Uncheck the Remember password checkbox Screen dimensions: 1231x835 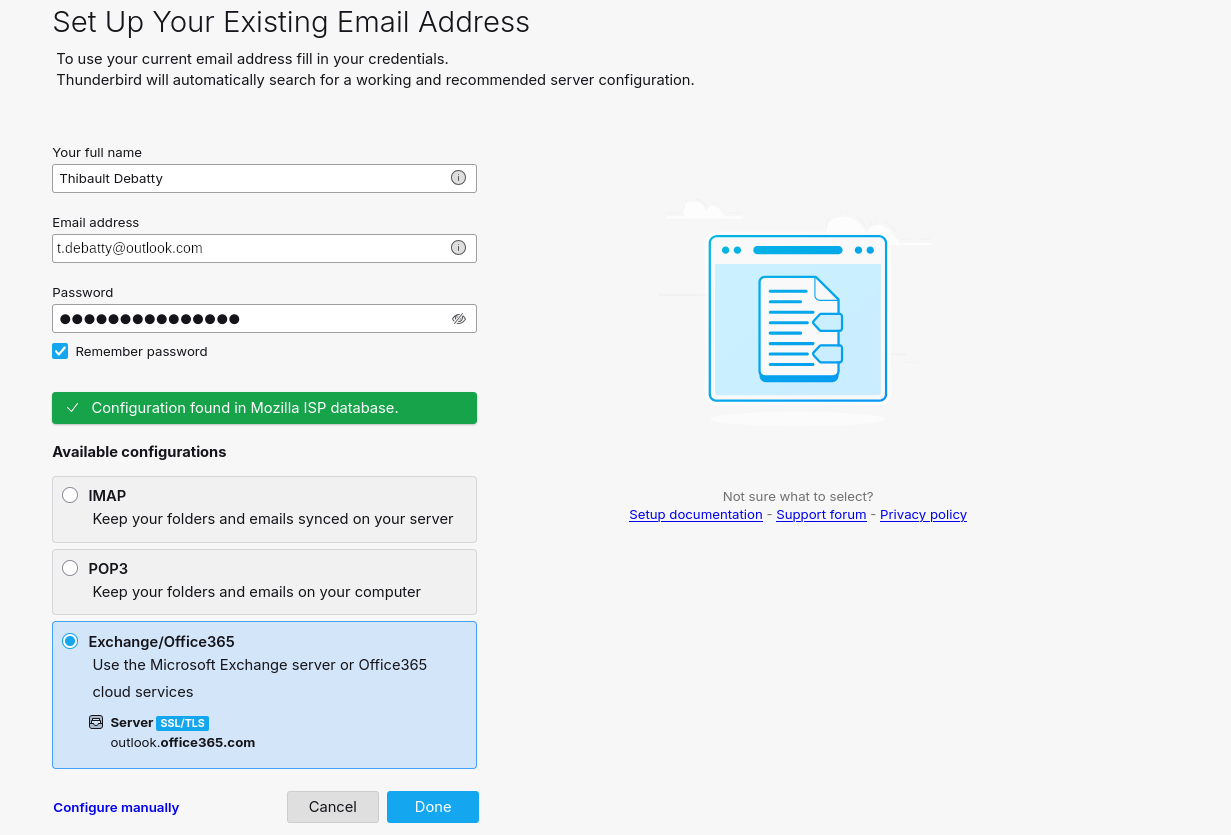61,351
